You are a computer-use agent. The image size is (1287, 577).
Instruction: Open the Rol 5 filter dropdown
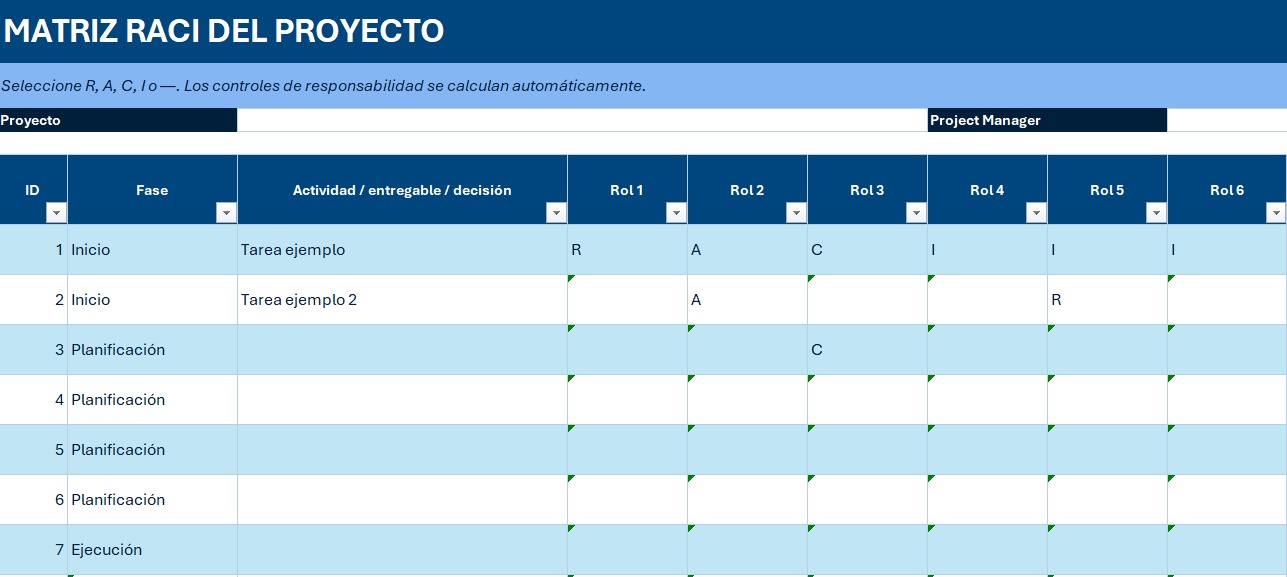pos(1156,213)
